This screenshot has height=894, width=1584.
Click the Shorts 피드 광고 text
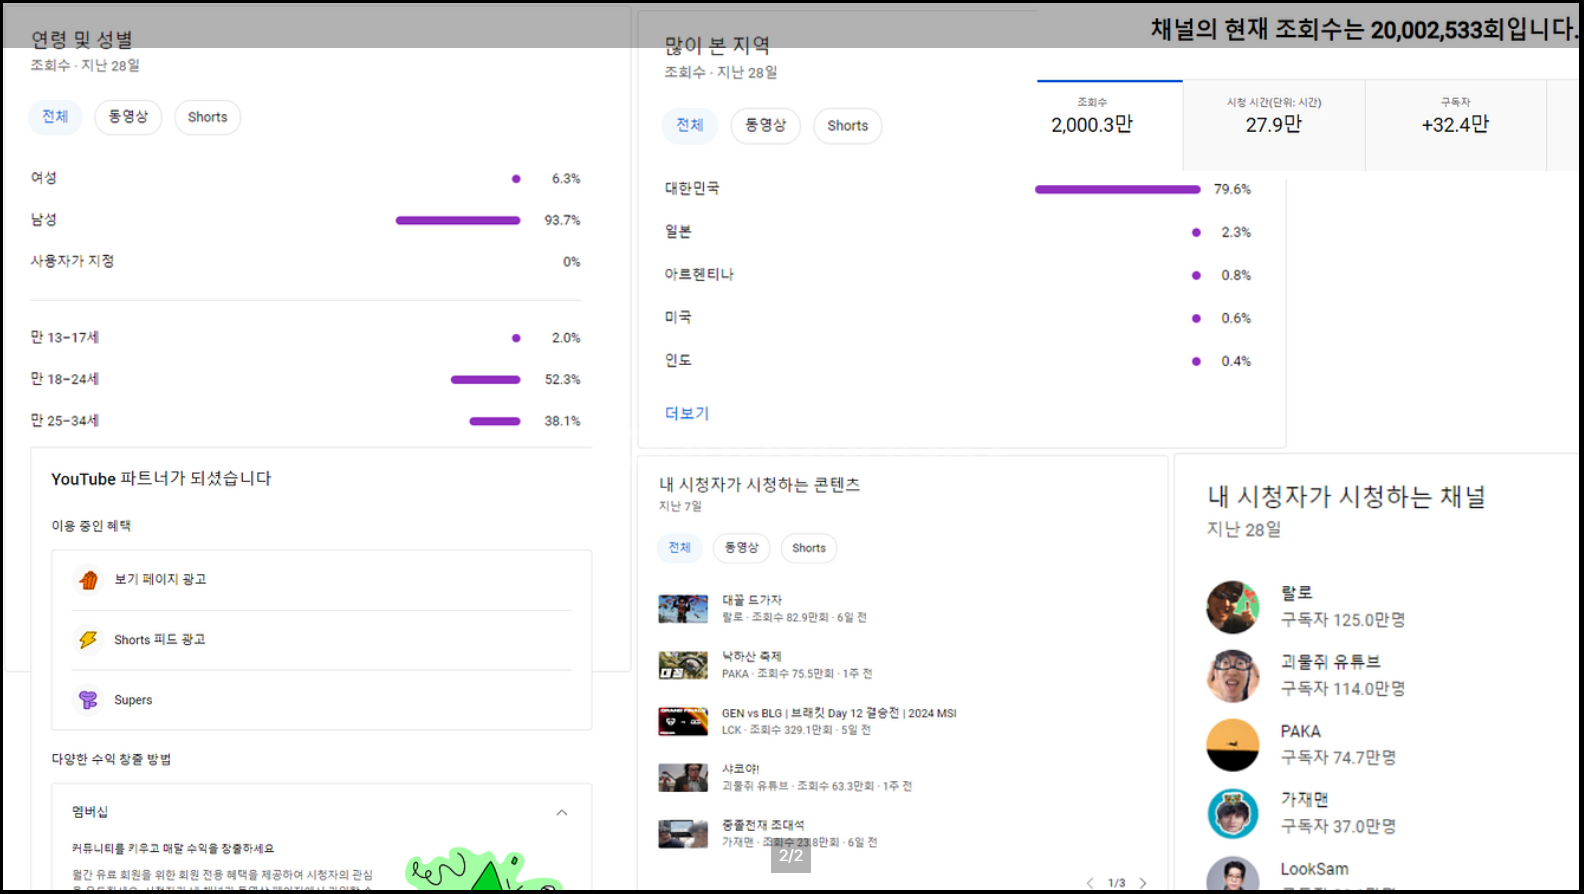[160, 640]
